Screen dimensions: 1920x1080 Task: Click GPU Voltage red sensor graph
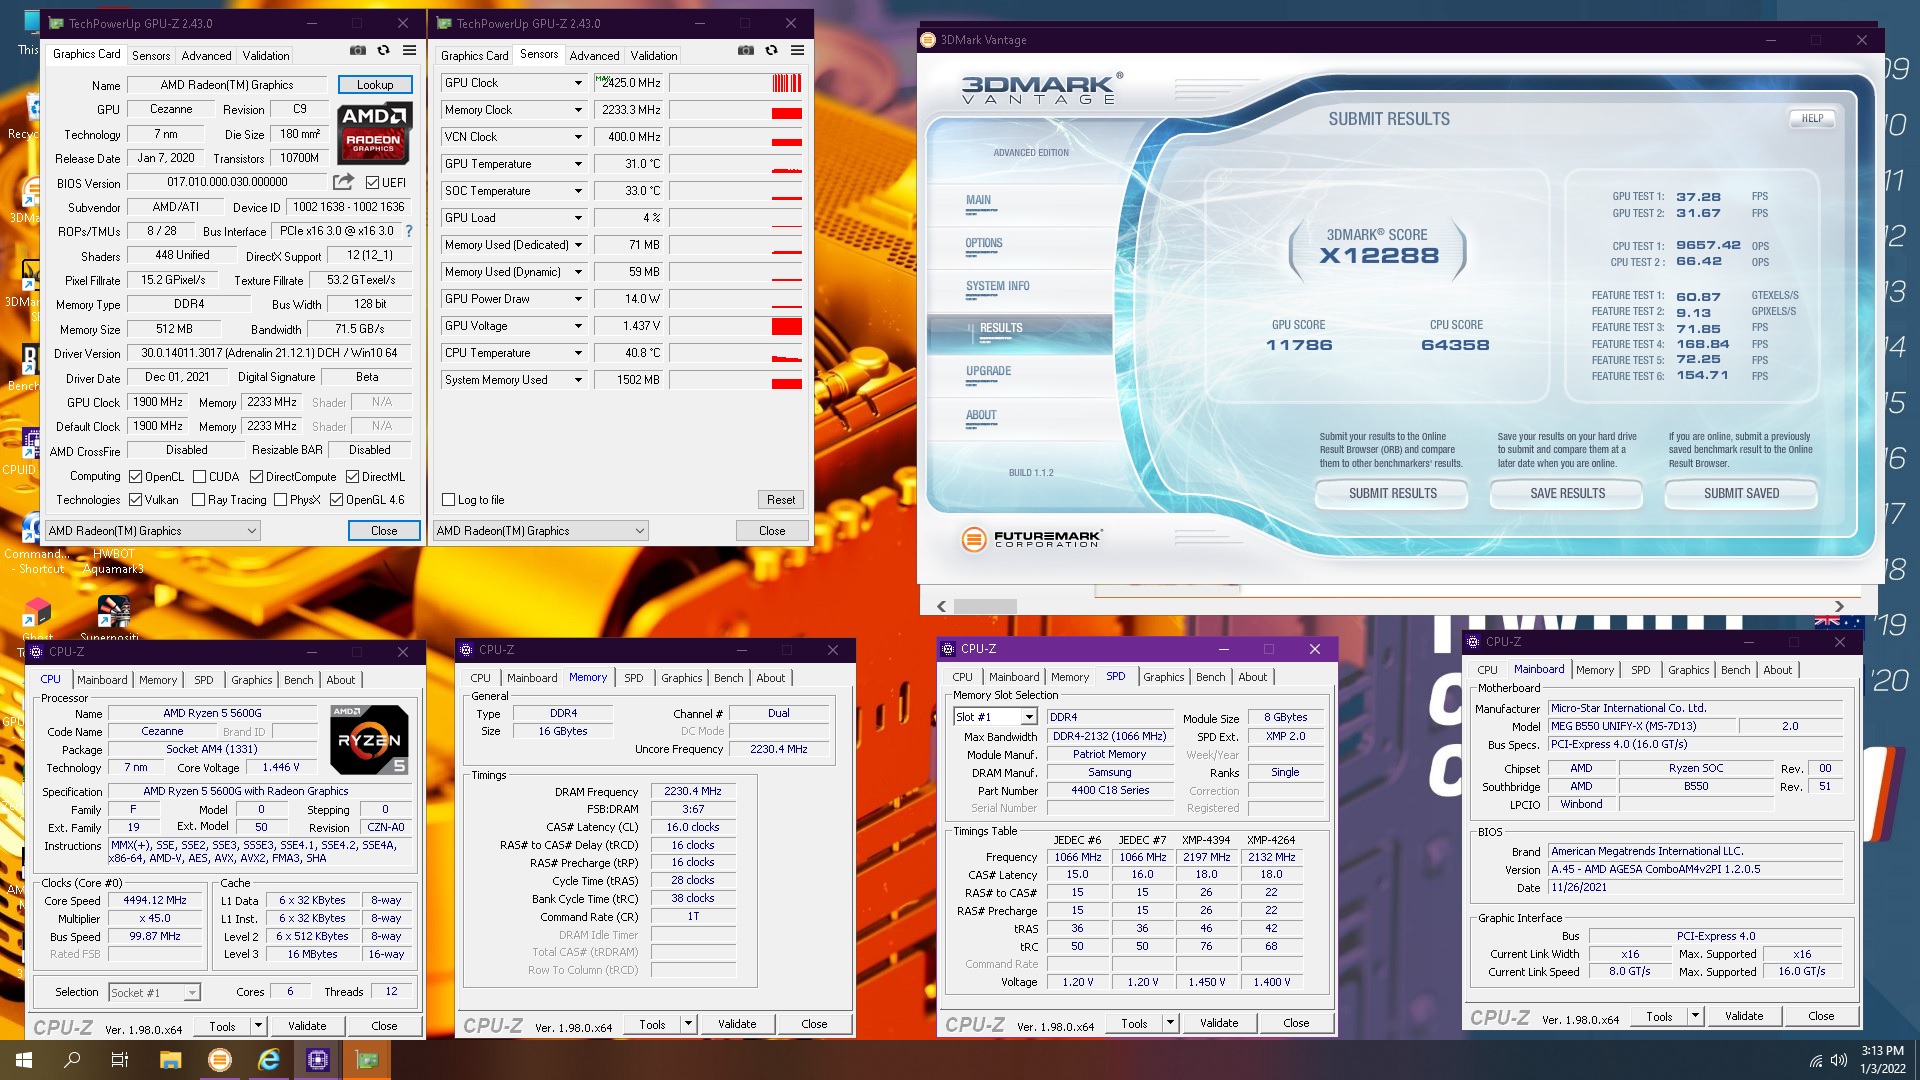(736, 326)
